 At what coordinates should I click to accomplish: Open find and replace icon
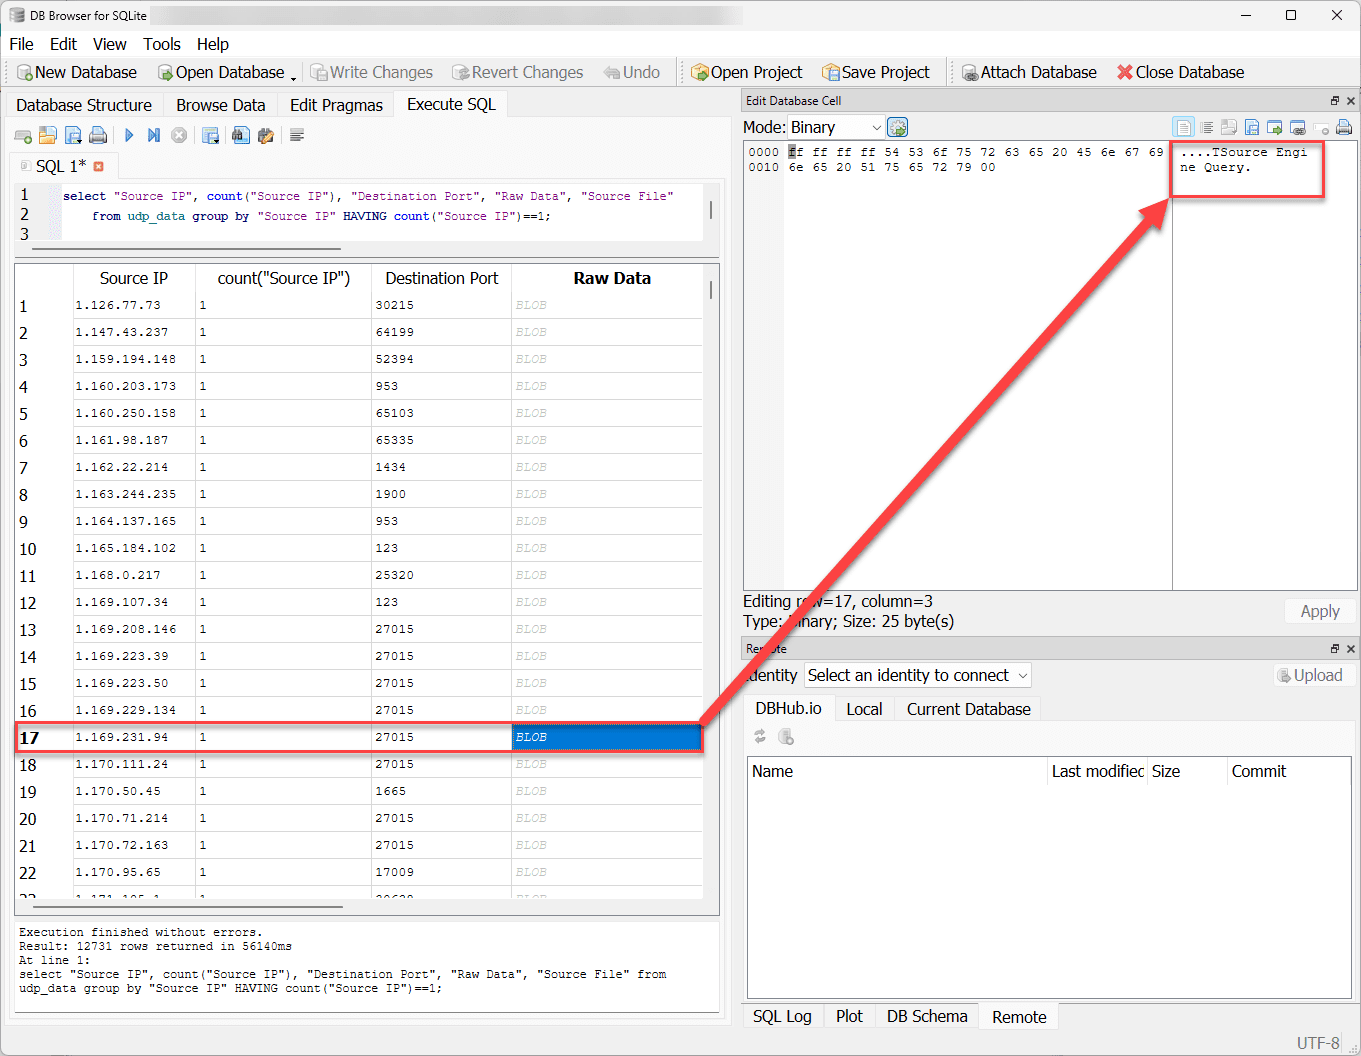pyautogui.click(x=266, y=136)
